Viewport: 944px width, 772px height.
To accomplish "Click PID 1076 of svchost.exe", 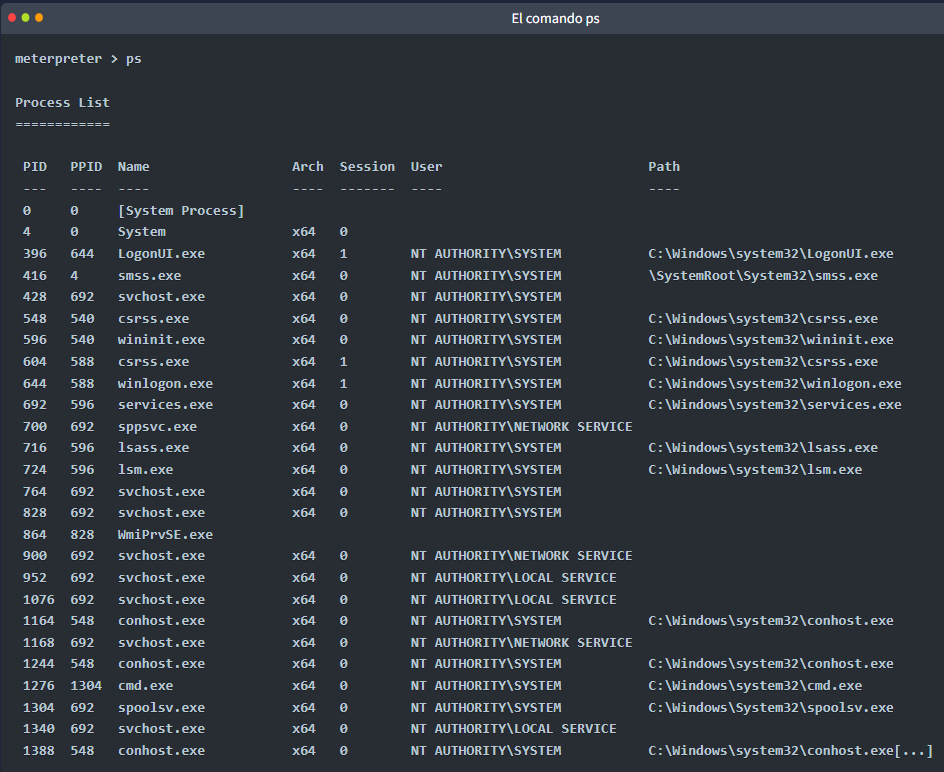I will tap(39, 600).
